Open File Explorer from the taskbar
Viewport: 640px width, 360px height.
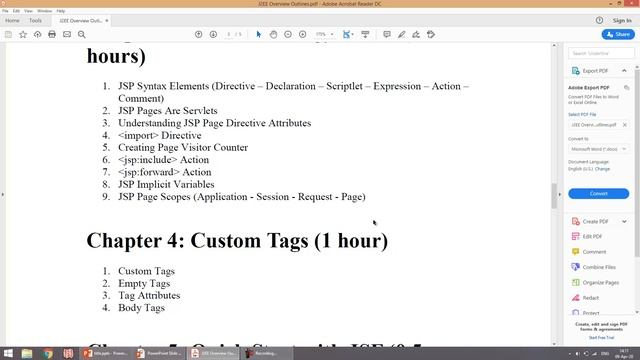(x=27, y=353)
